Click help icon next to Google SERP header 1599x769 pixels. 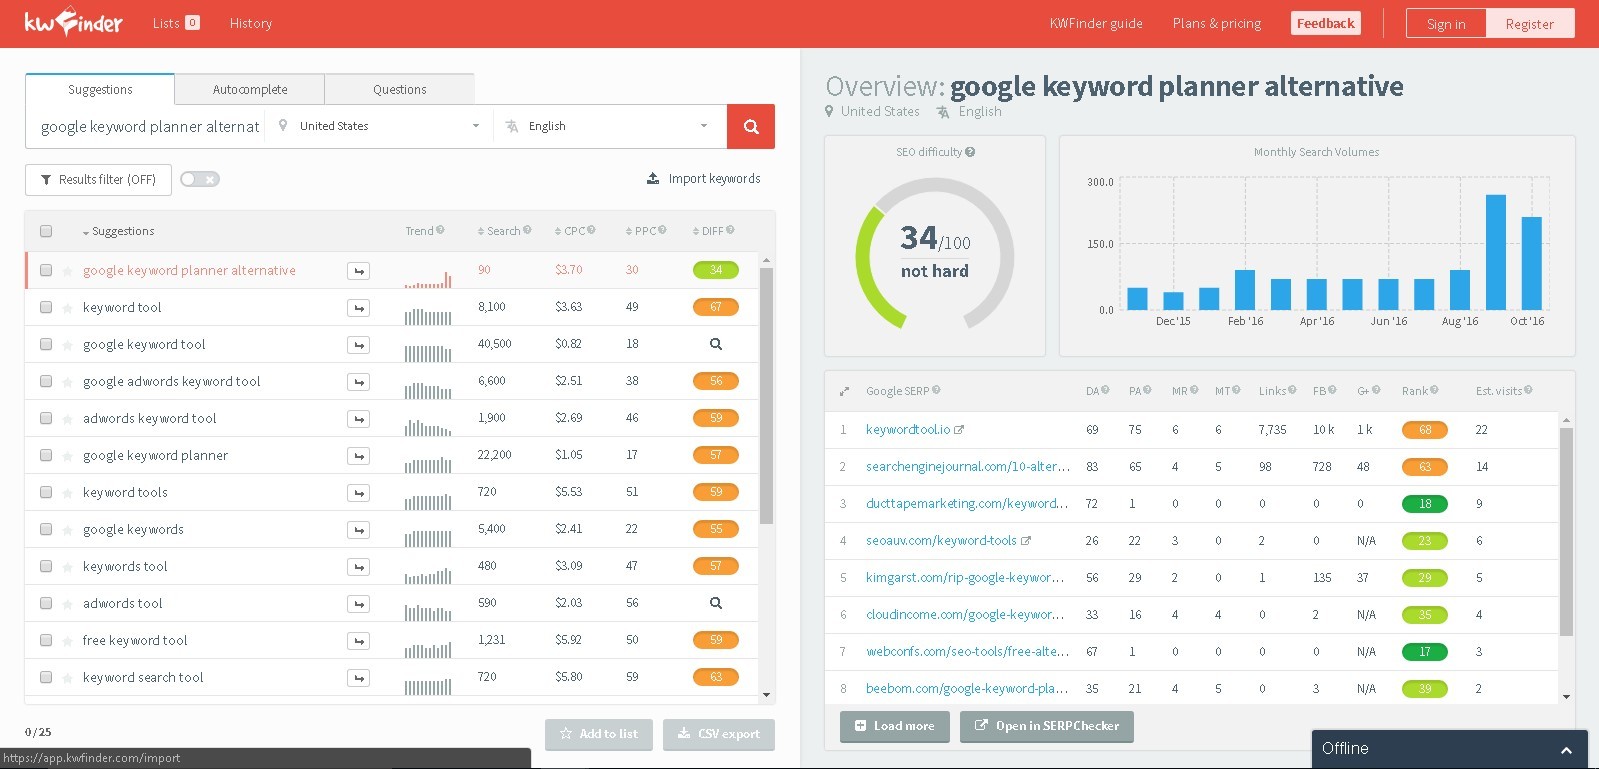[936, 390]
